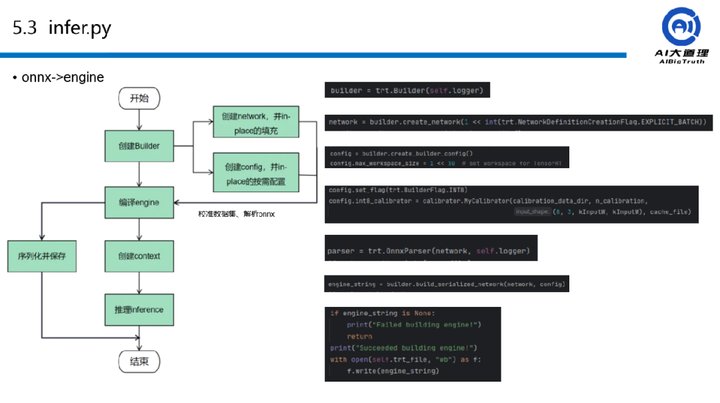
Task: Click the 'builder = trt.Builder(self.logger)' code block
Action: tap(407, 90)
